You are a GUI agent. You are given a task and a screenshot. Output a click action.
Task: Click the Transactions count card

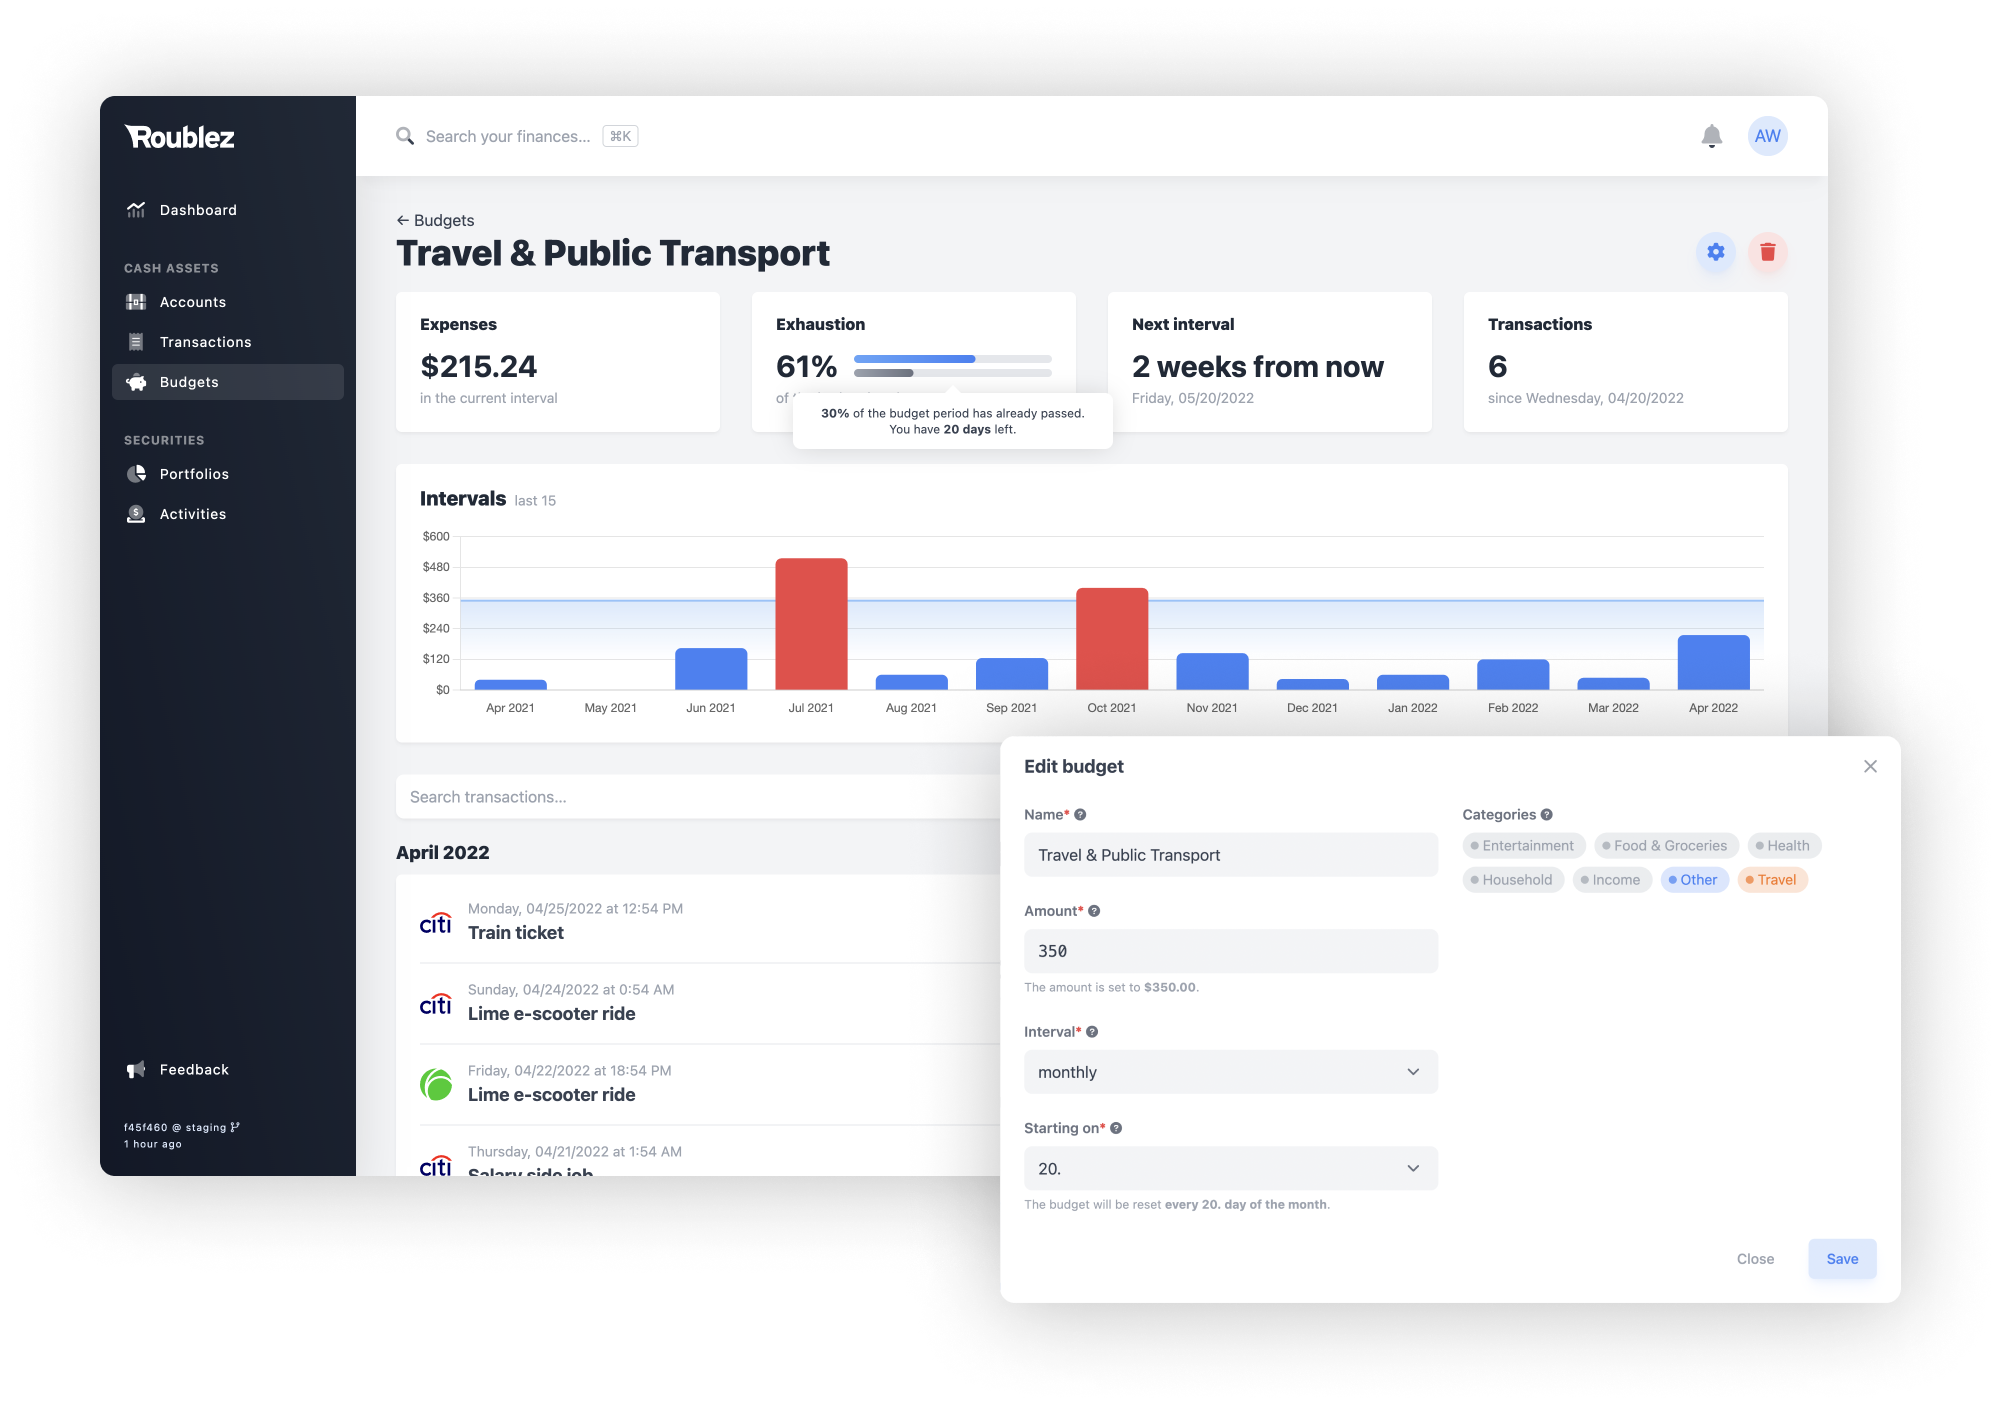(1626, 362)
